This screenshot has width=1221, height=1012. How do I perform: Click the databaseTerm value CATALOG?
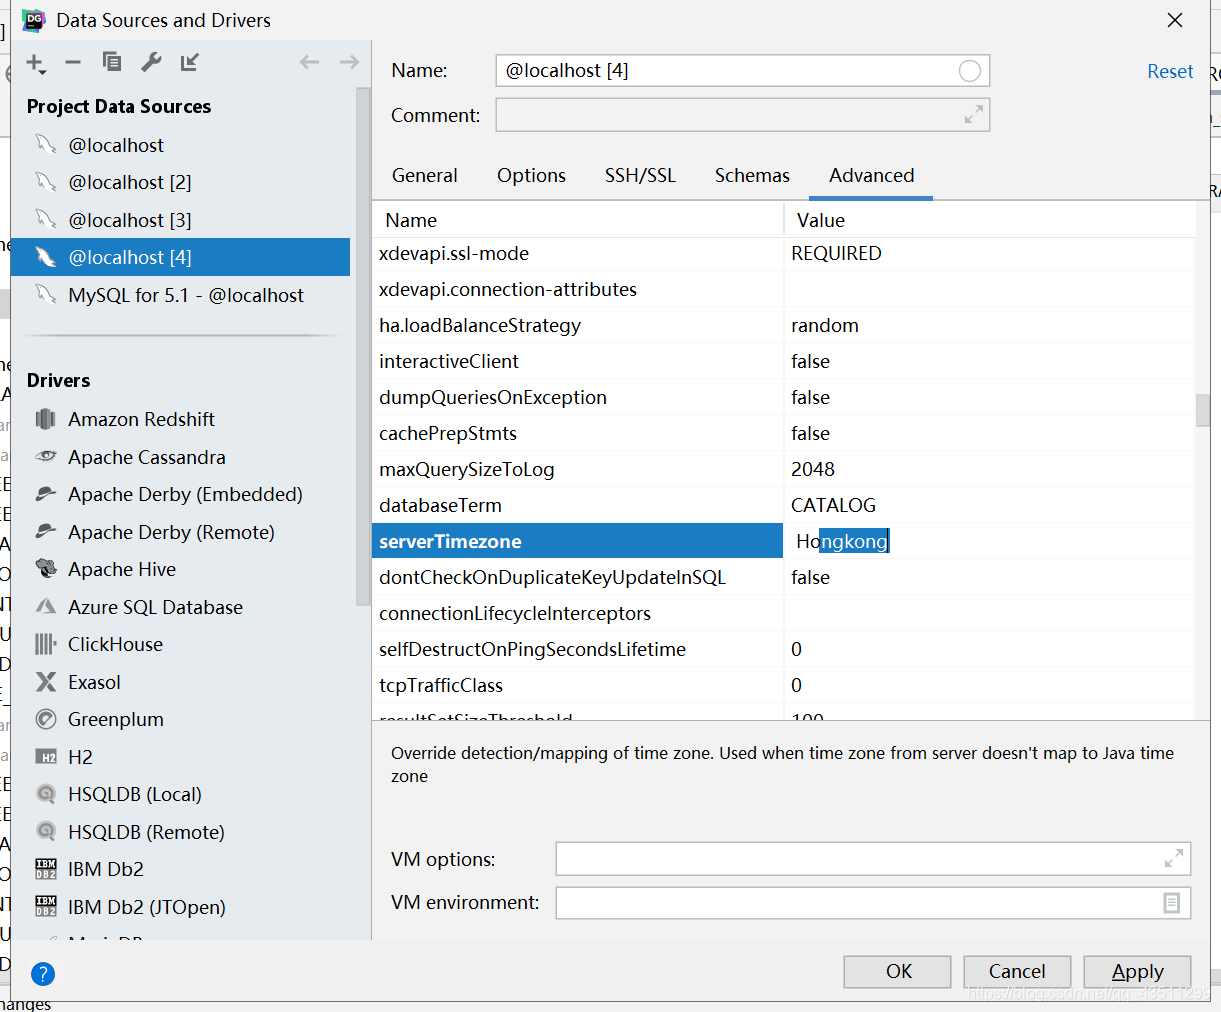[x=988, y=505]
